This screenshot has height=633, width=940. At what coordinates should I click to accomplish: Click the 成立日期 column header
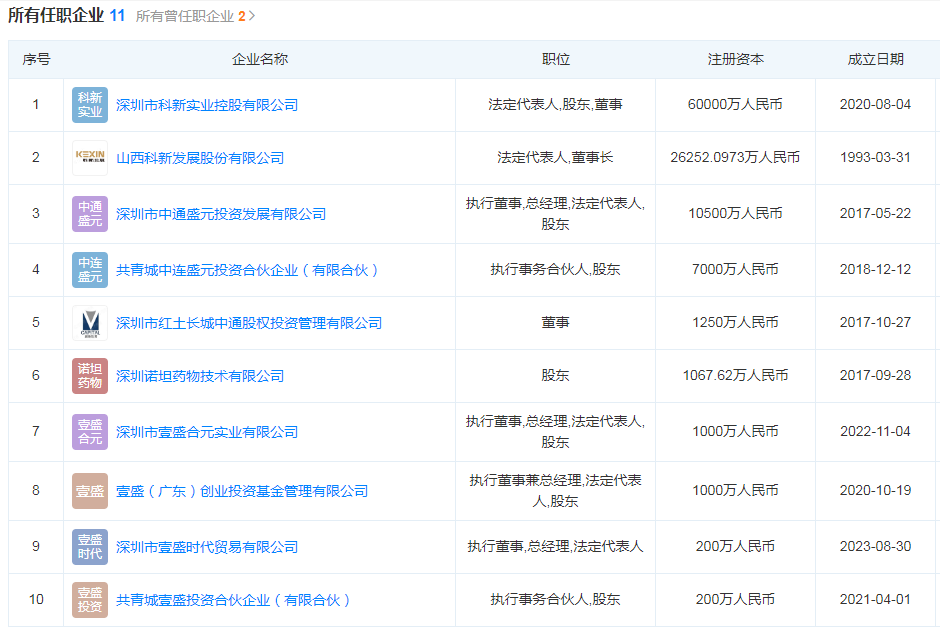tap(875, 59)
